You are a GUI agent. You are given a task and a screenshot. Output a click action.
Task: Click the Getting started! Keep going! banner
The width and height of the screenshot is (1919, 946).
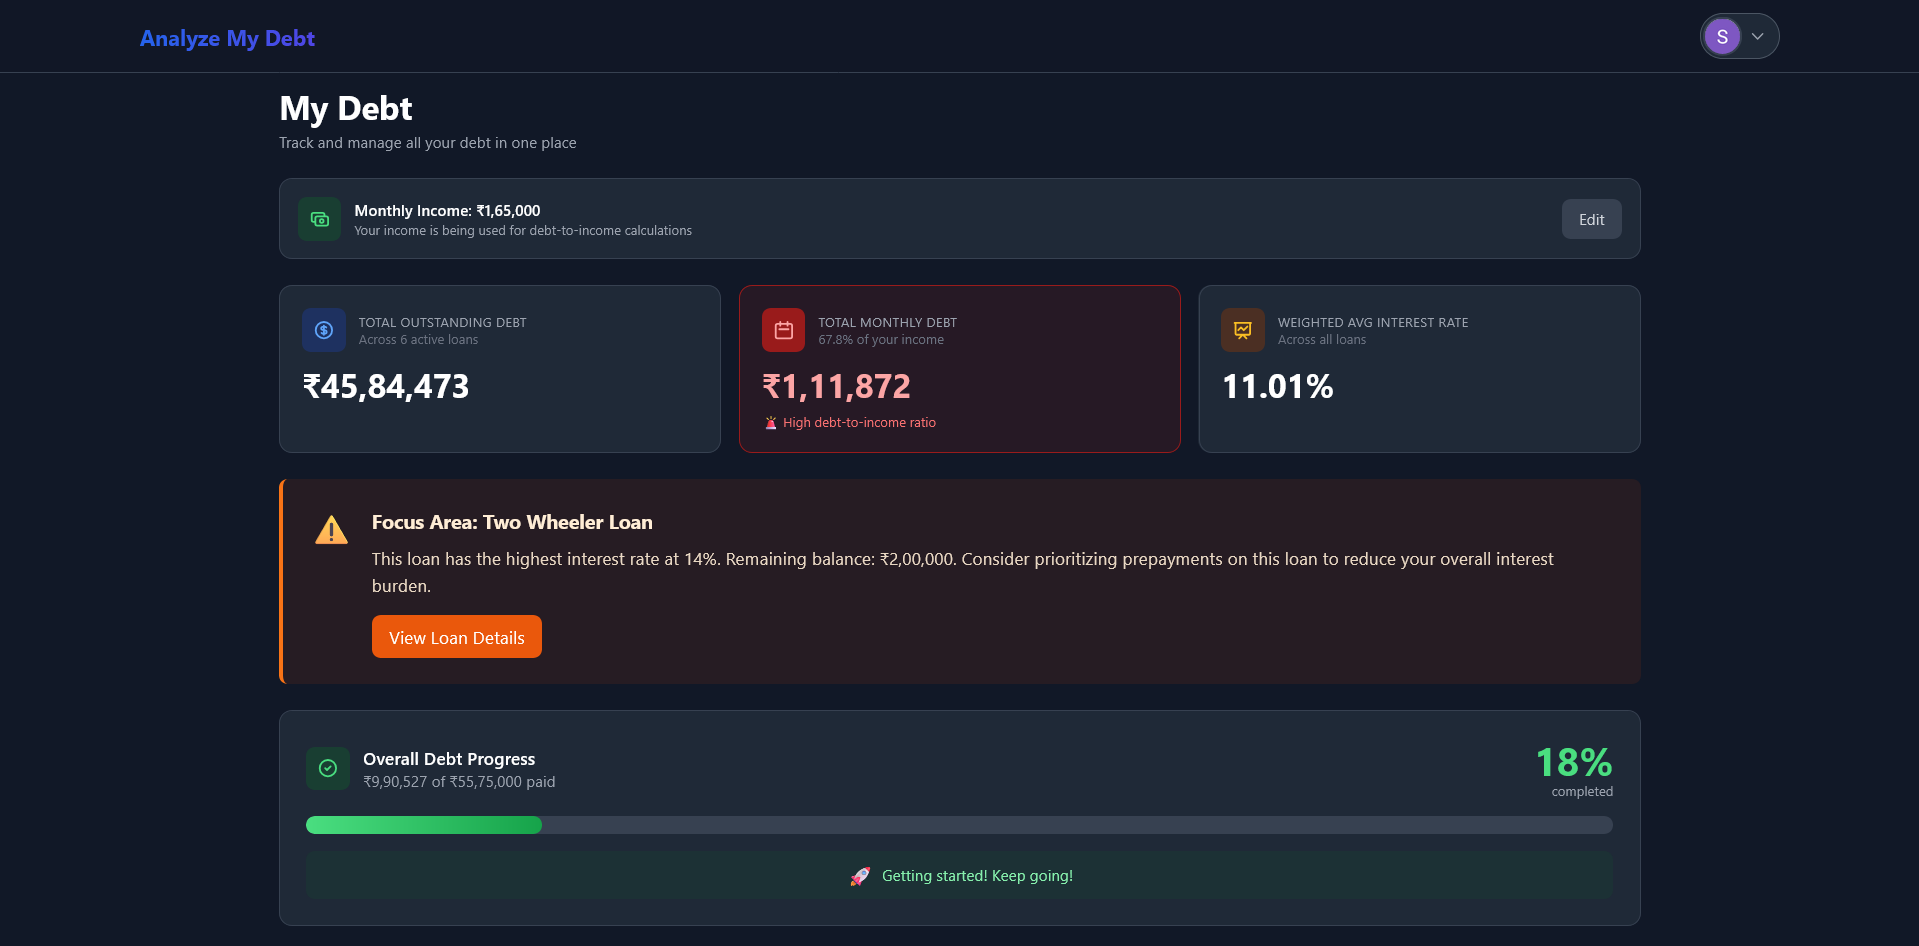tap(959, 875)
